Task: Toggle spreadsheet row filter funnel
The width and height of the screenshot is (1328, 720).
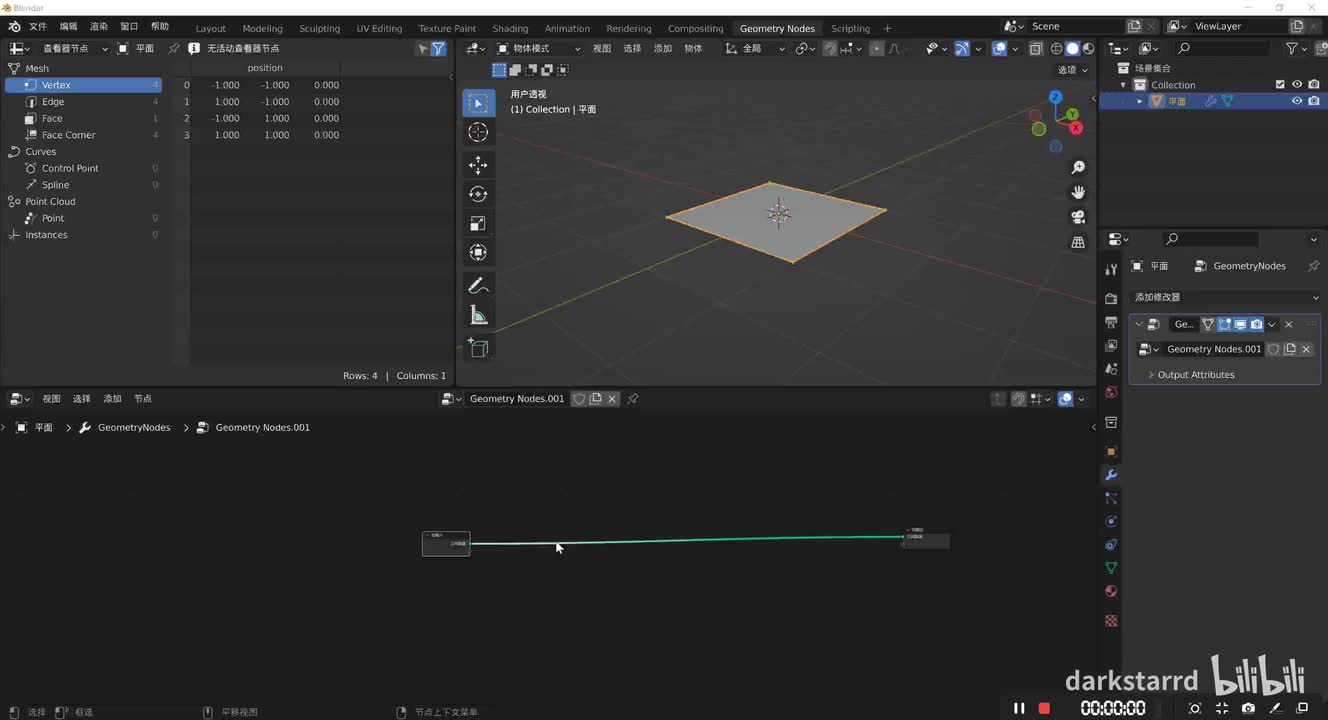Action: coord(438,48)
